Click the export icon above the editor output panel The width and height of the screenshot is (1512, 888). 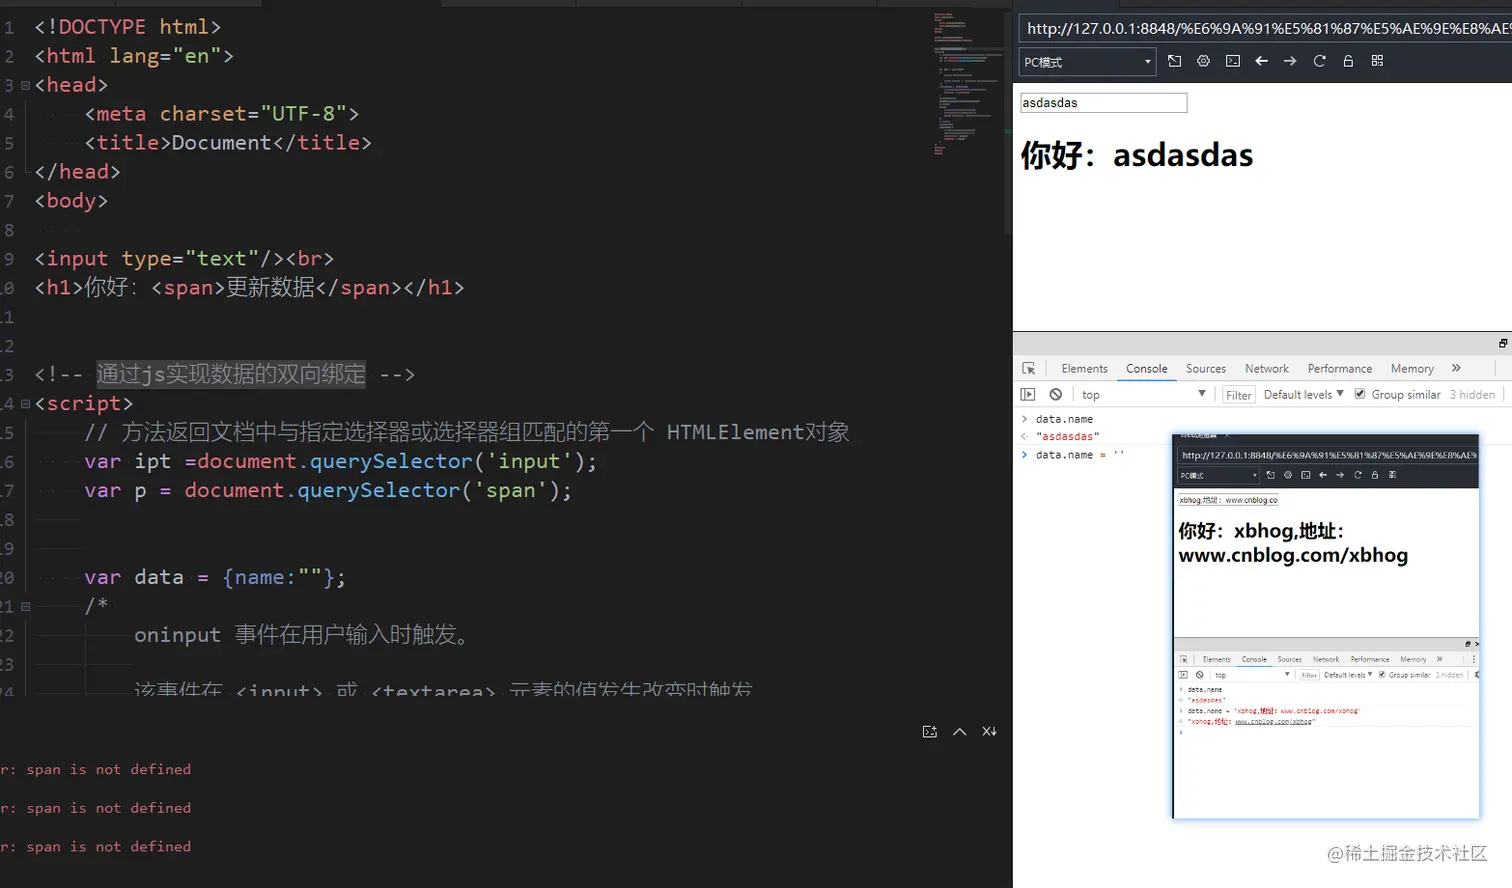(930, 732)
